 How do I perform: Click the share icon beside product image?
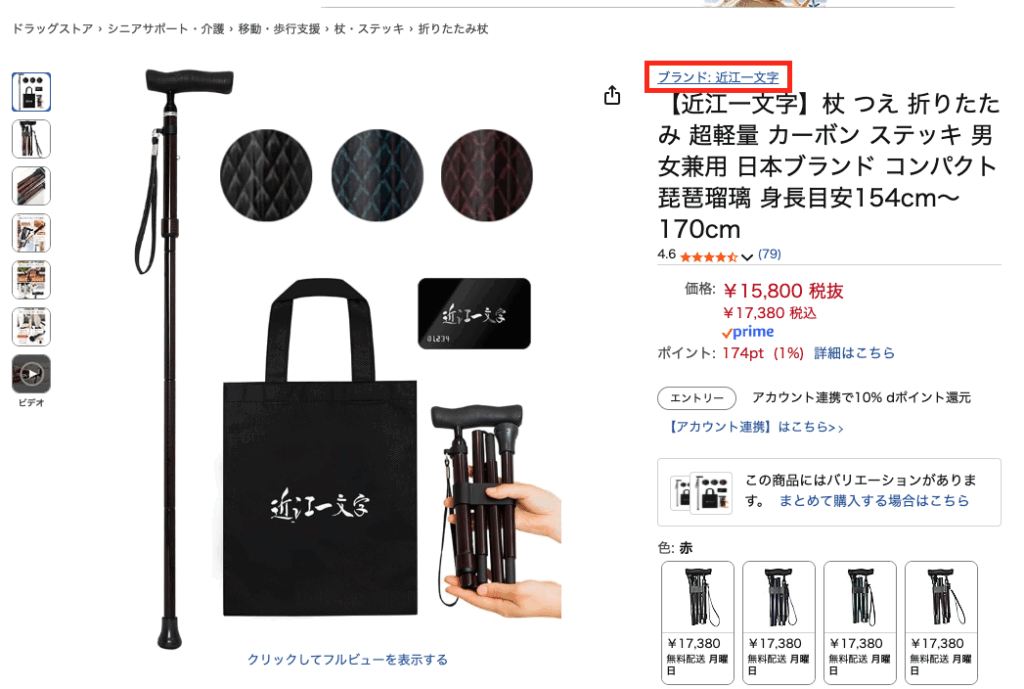point(612,95)
